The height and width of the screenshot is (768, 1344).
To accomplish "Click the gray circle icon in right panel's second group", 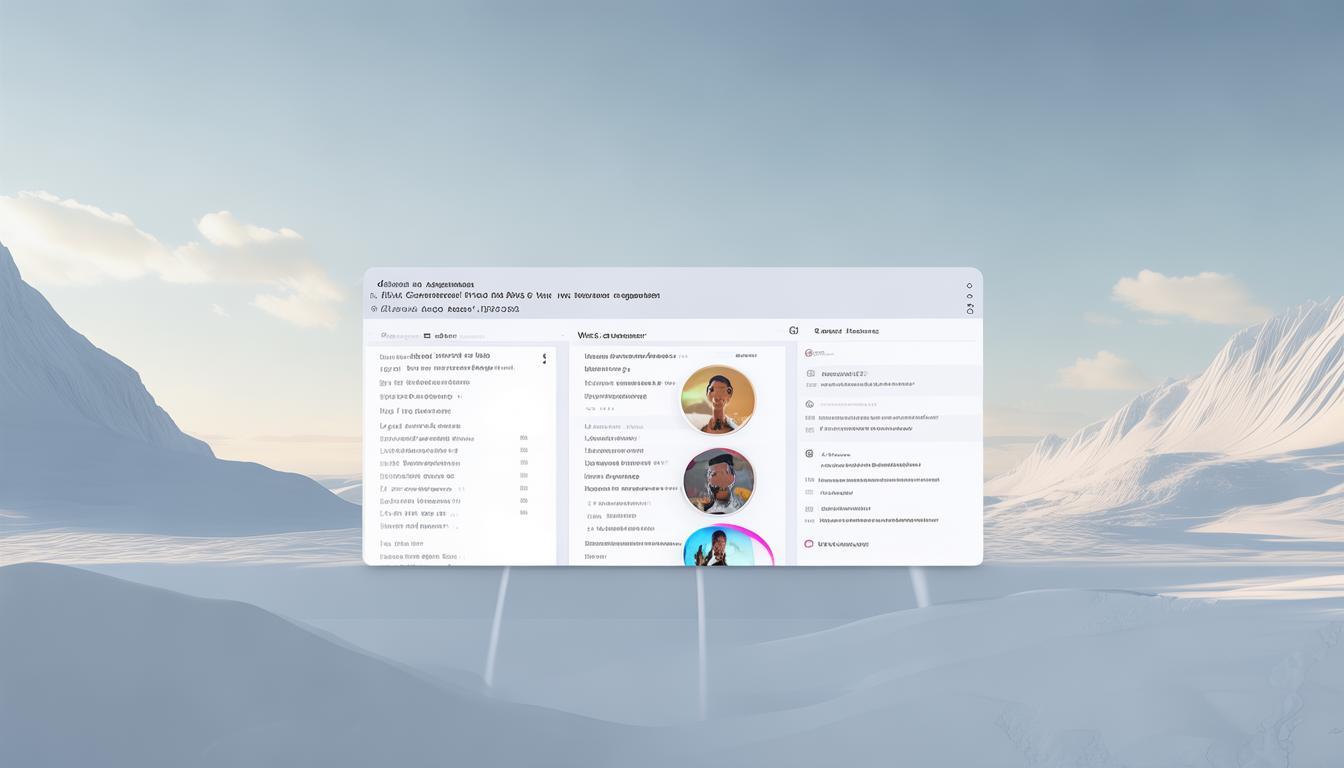I will coord(809,405).
